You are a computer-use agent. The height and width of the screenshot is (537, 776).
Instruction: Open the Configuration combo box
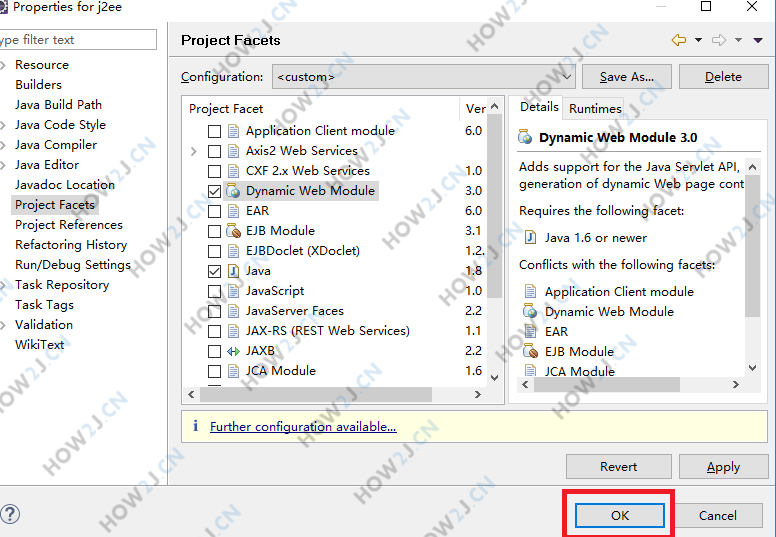click(x=423, y=77)
